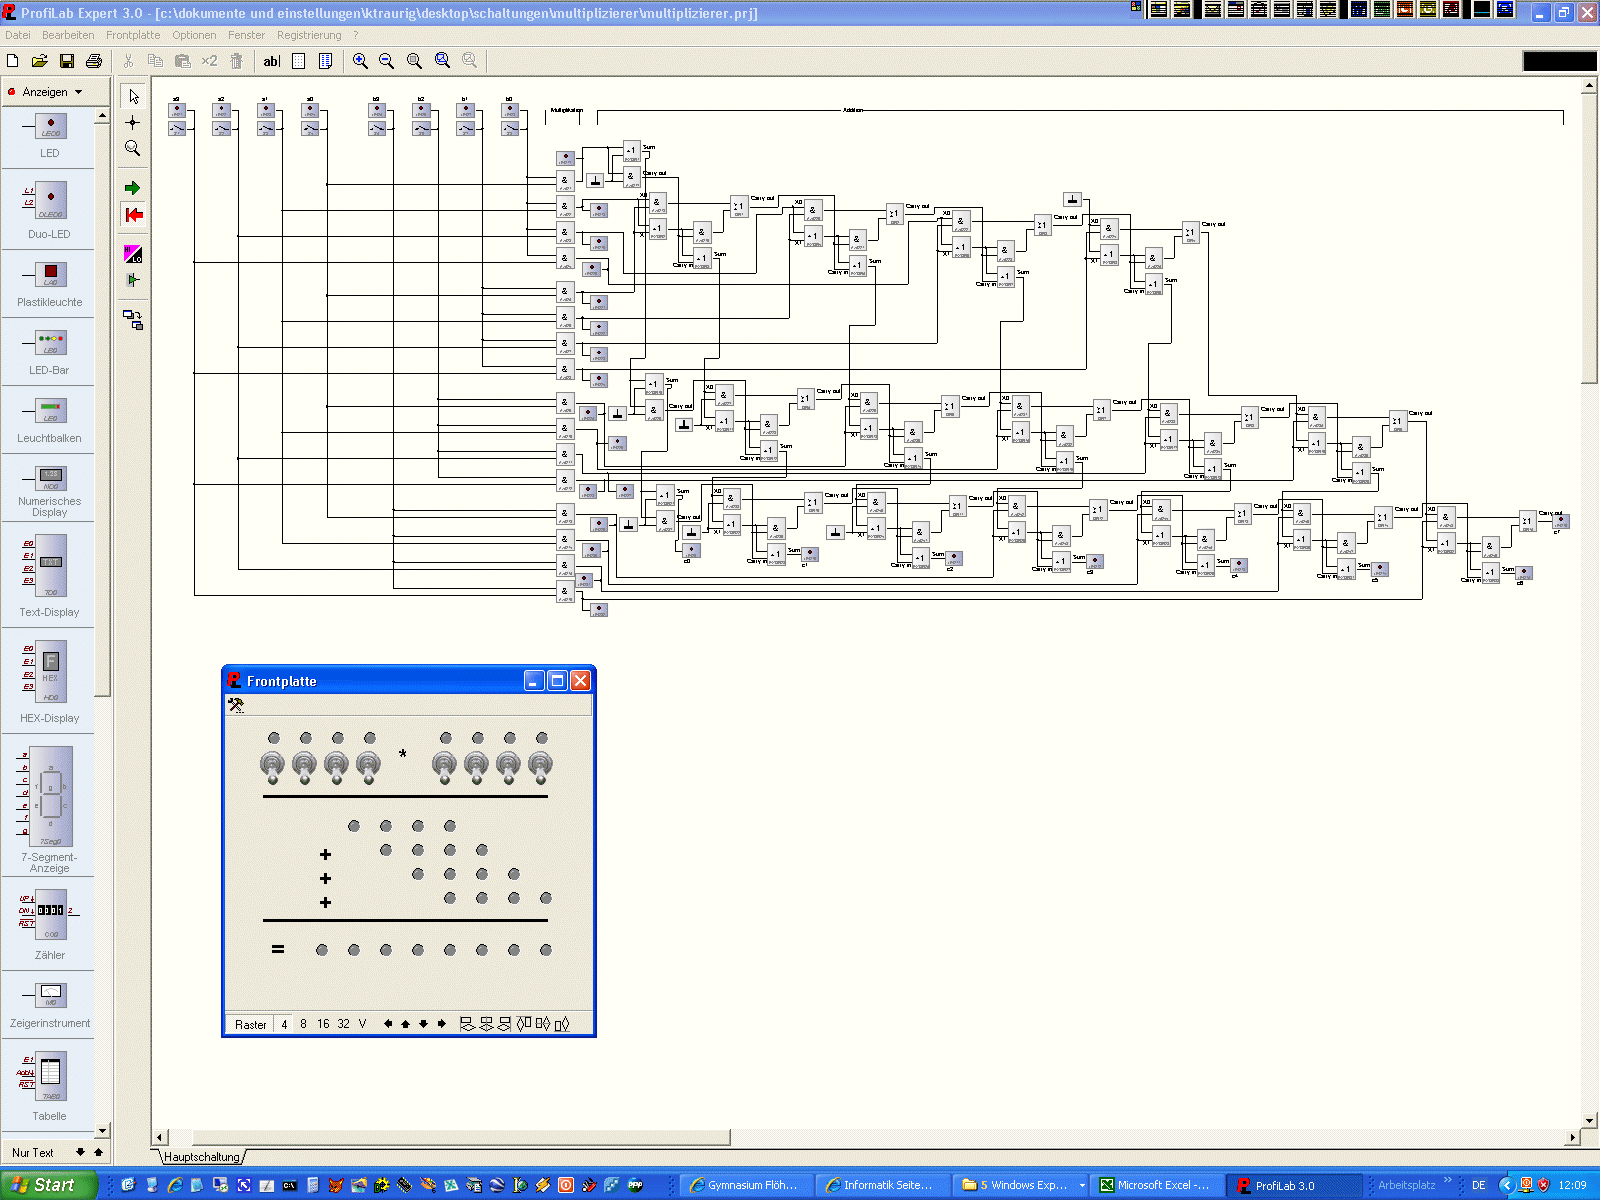The image size is (1600, 1200).
Task: Click the zoom selection magnifier icon
Action: tap(442, 61)
